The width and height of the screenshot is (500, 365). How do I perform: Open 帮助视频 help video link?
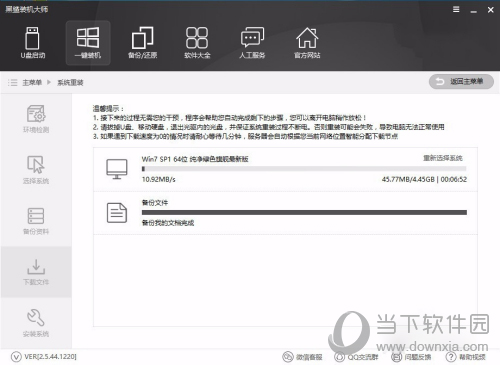pyautogui.click(x=465, y=357)
